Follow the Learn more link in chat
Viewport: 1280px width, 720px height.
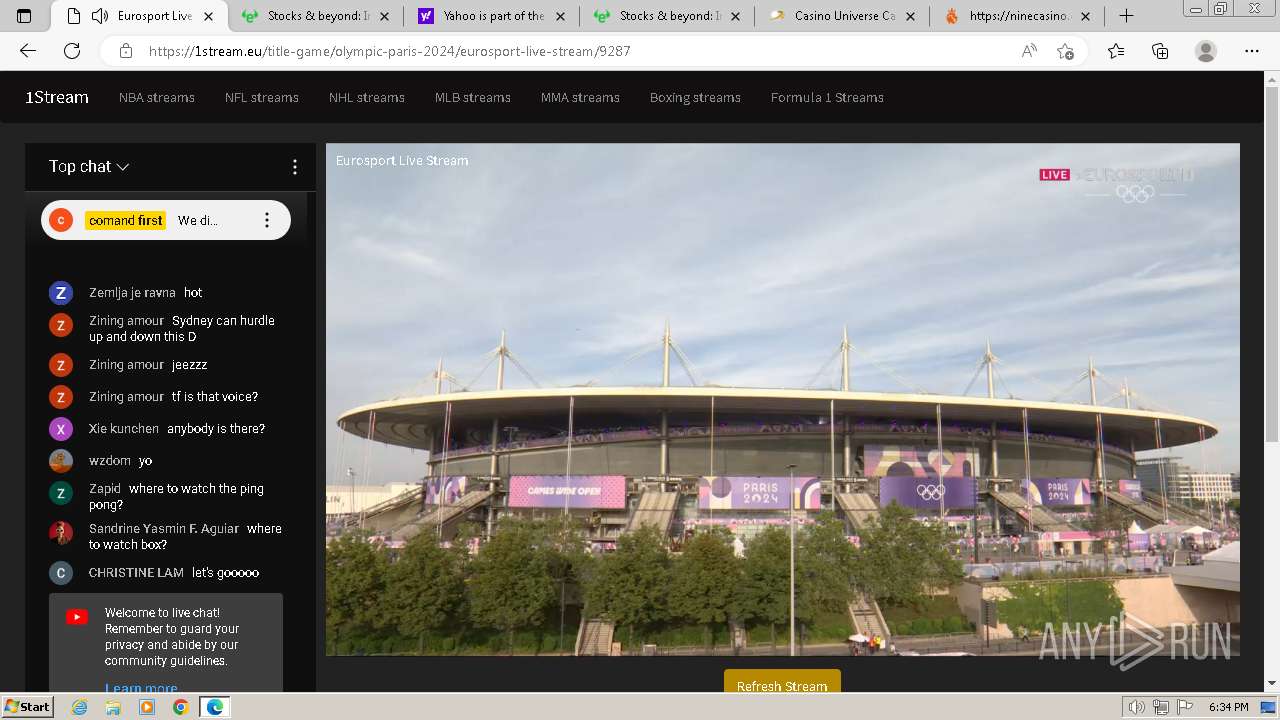(141, 687)
